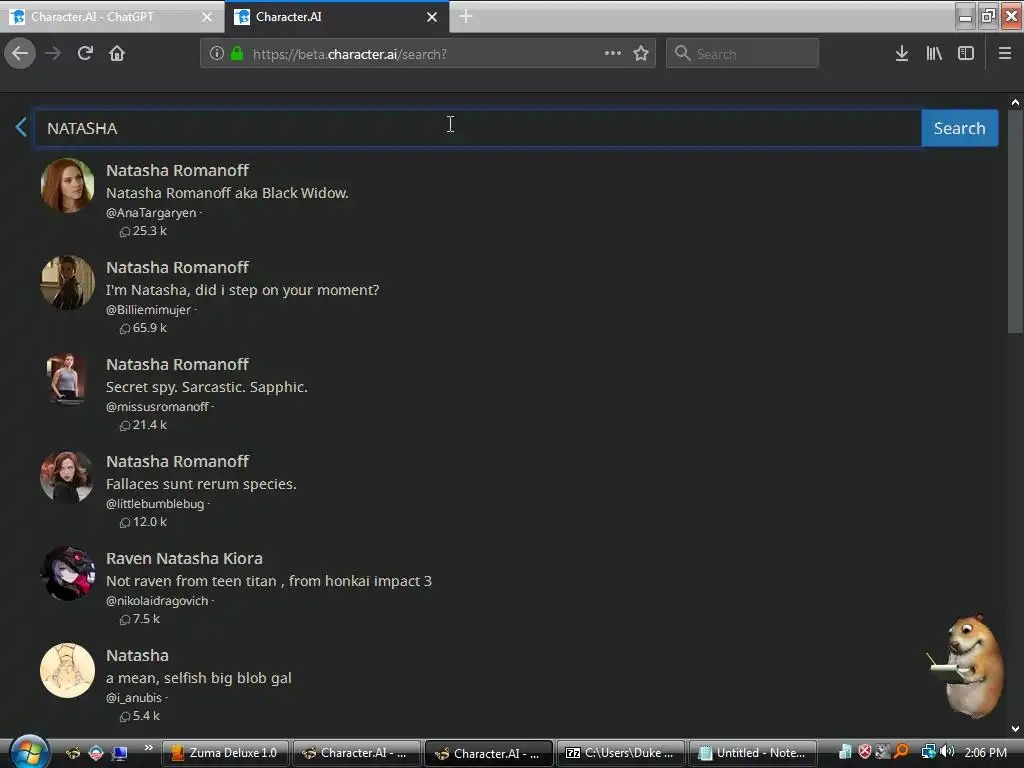Image resolution: width=1024 pixels, height=768 pixels.
Task: Open the browser home page
Action: point(117,54)
